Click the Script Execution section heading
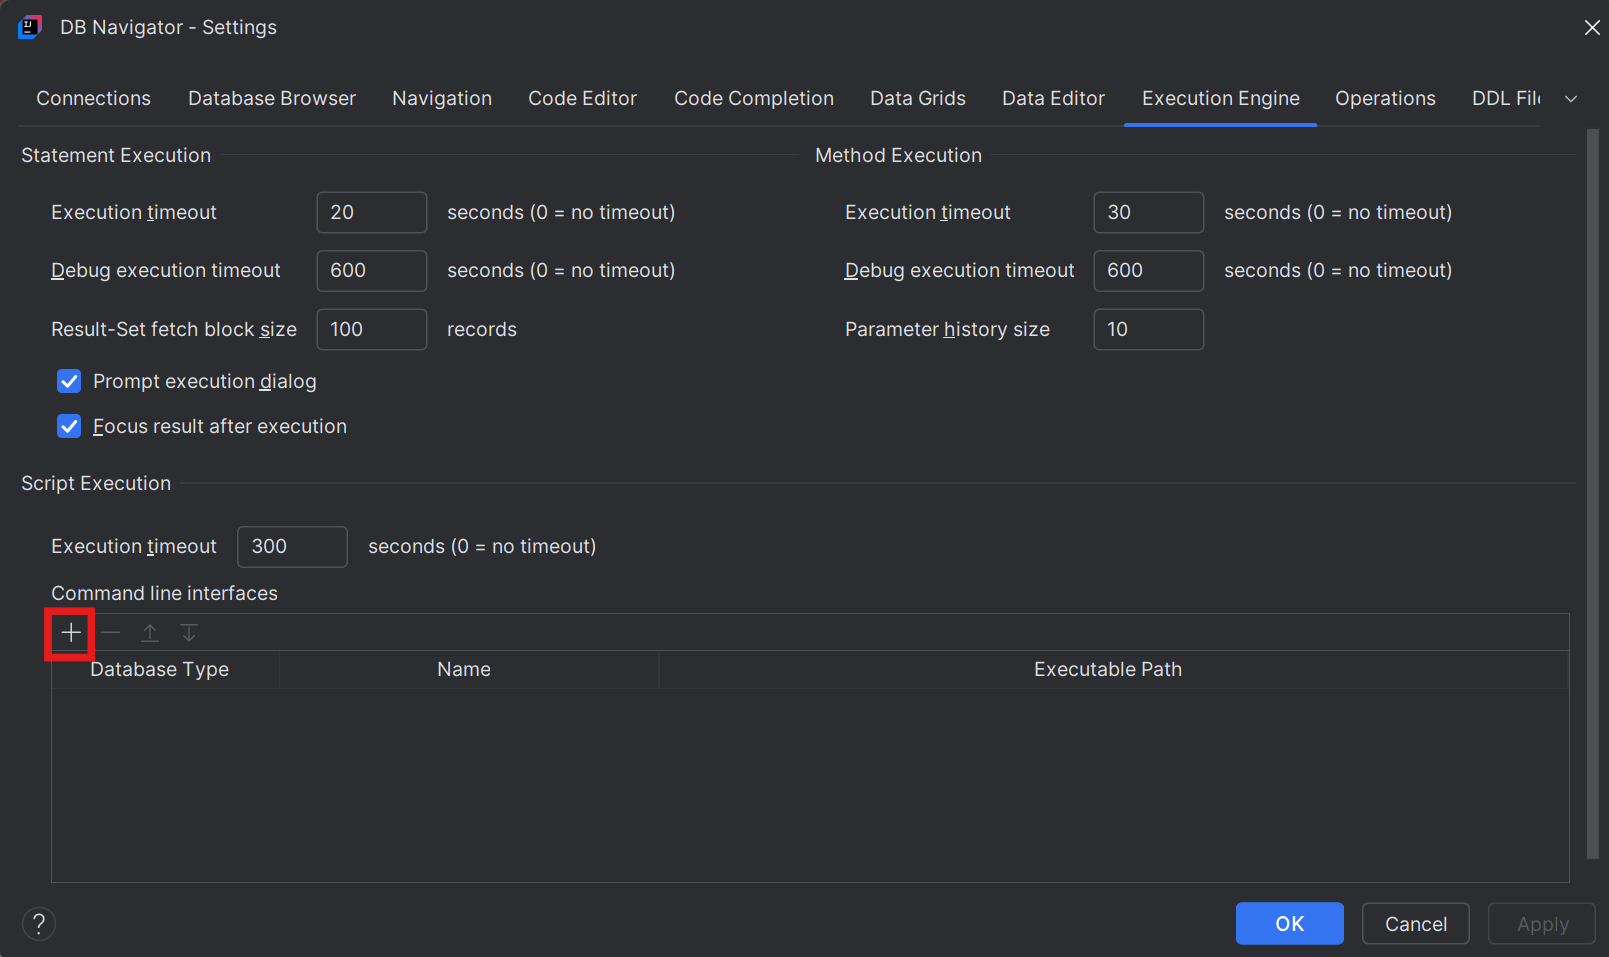Screen dimensions: 1609x957 coord(96,483)
